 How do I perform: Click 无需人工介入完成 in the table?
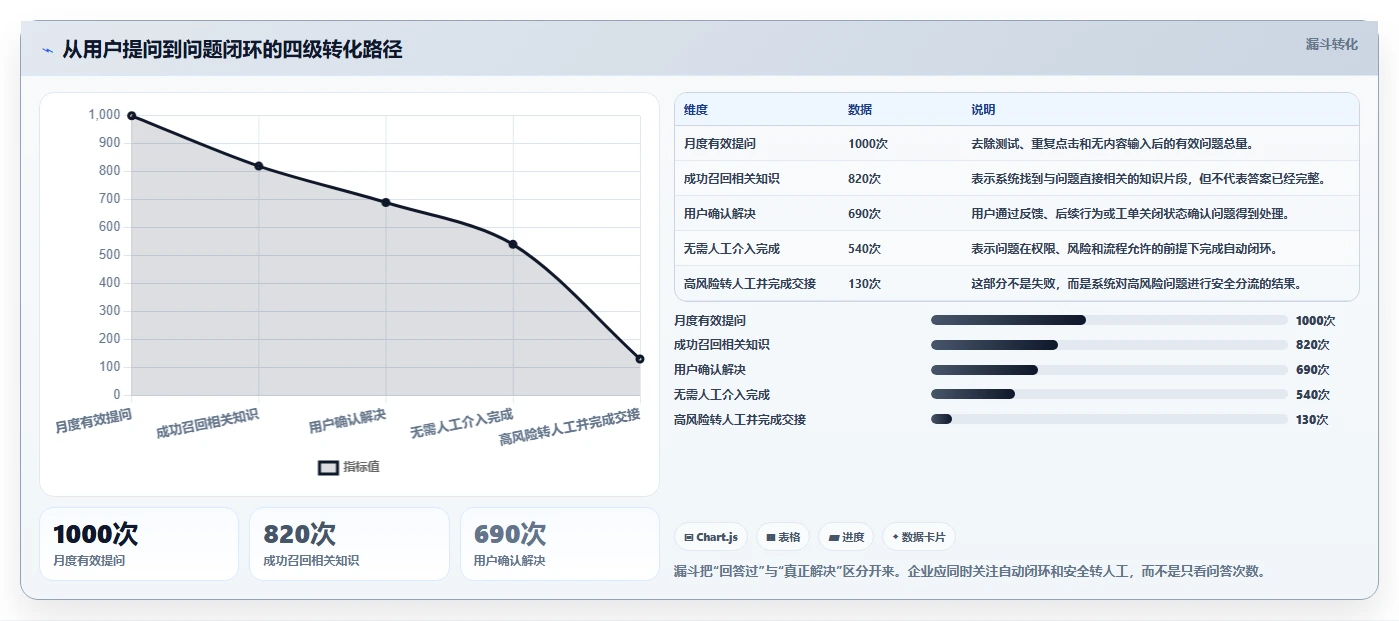click(x=732, y=249)
